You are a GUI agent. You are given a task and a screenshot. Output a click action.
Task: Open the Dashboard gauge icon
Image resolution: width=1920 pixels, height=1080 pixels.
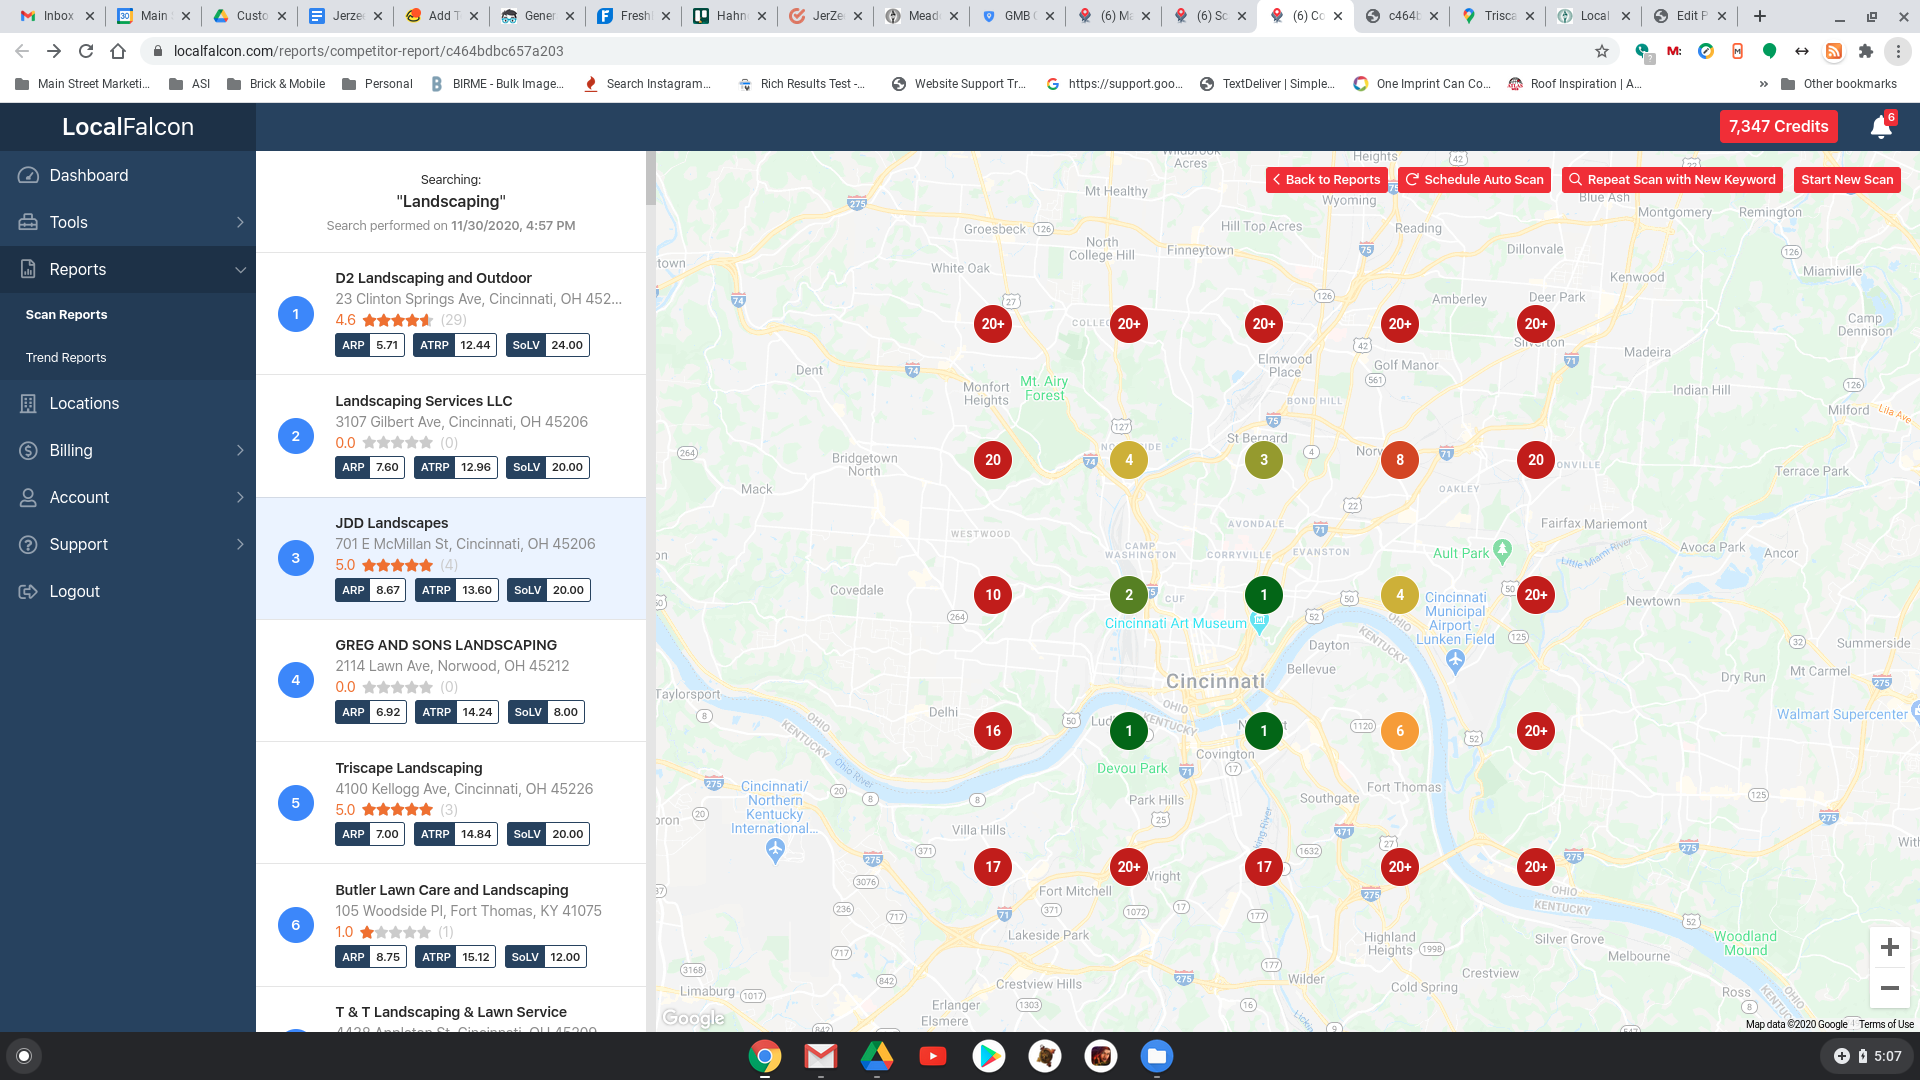(x=28, y=175)
